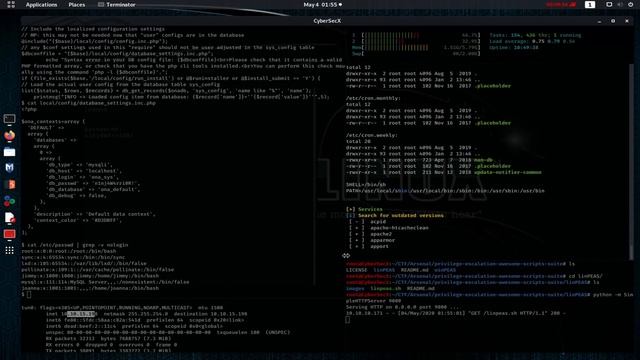Click the 'SHELL=/bin/sh' line
Image resolution: width=640 pixels, height=360 pixels.
[x=366, y=184]
